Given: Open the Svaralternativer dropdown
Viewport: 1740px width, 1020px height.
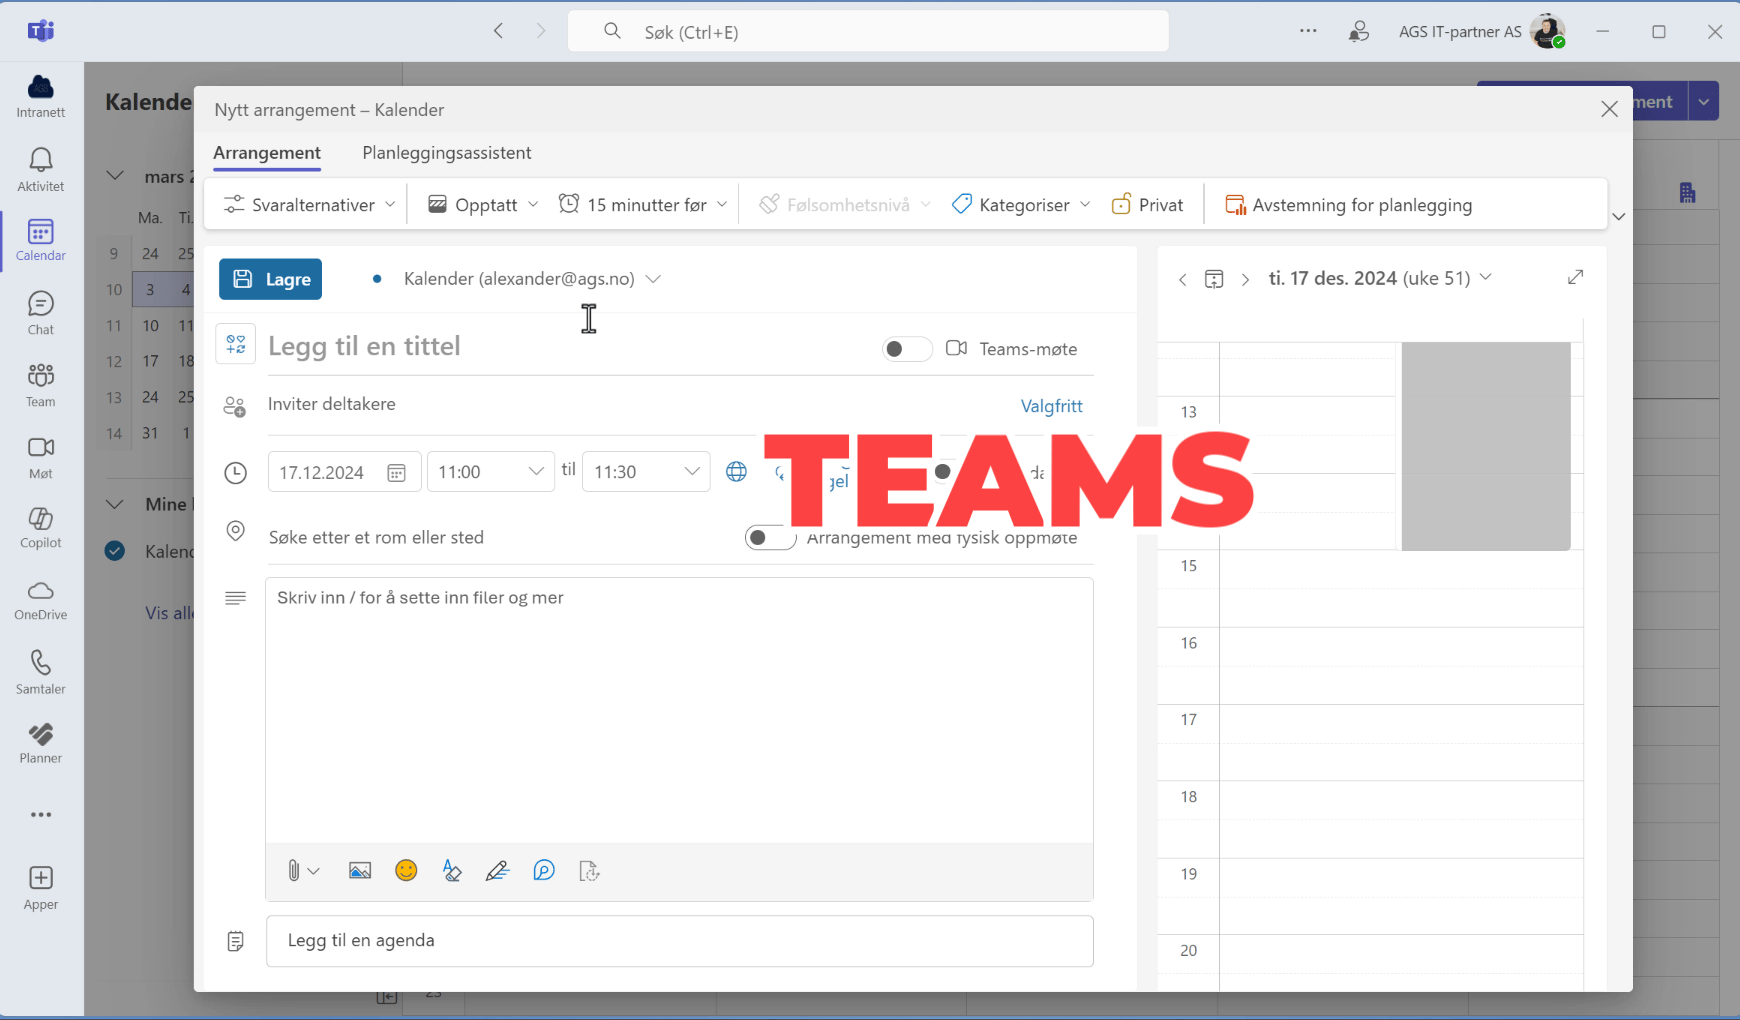Looking at the screenshot, I should tap(309, 205).
